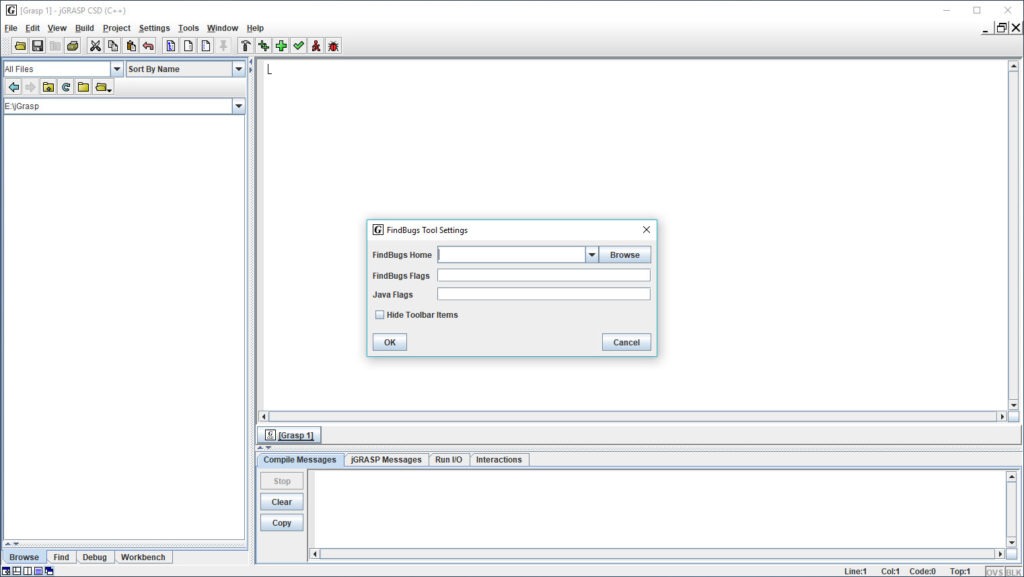1024x577 pixels.
Task: Click the new folder icon in the browser
Action: tap(84, 87)
